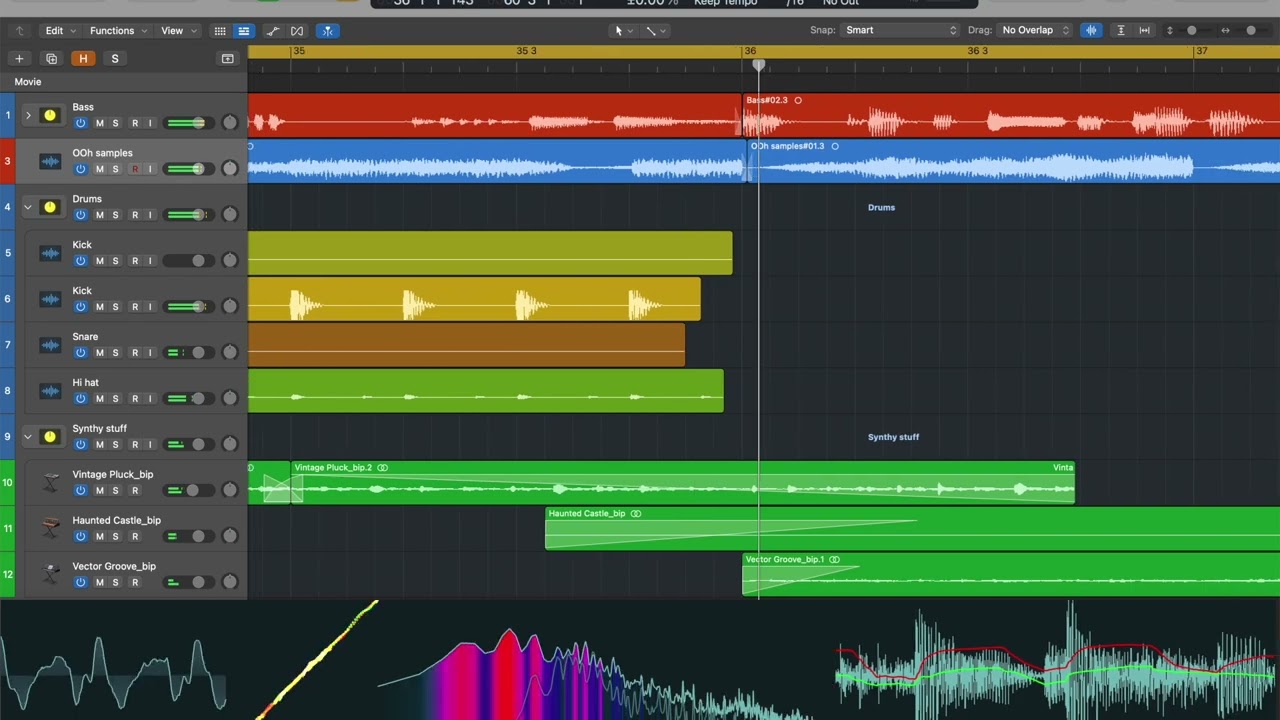Leave folder using the up-arrow hierarchy button
This screenshot has width=1280, height=720.
click(19, 31)
